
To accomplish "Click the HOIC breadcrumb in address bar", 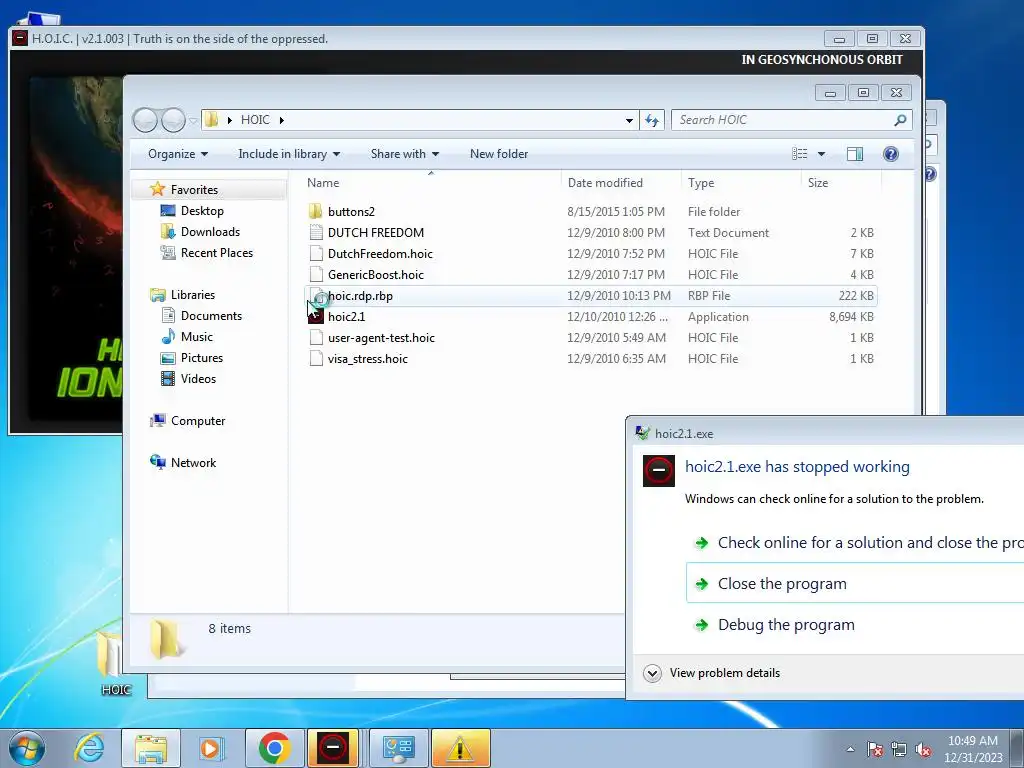I will (x=255, y=120).
